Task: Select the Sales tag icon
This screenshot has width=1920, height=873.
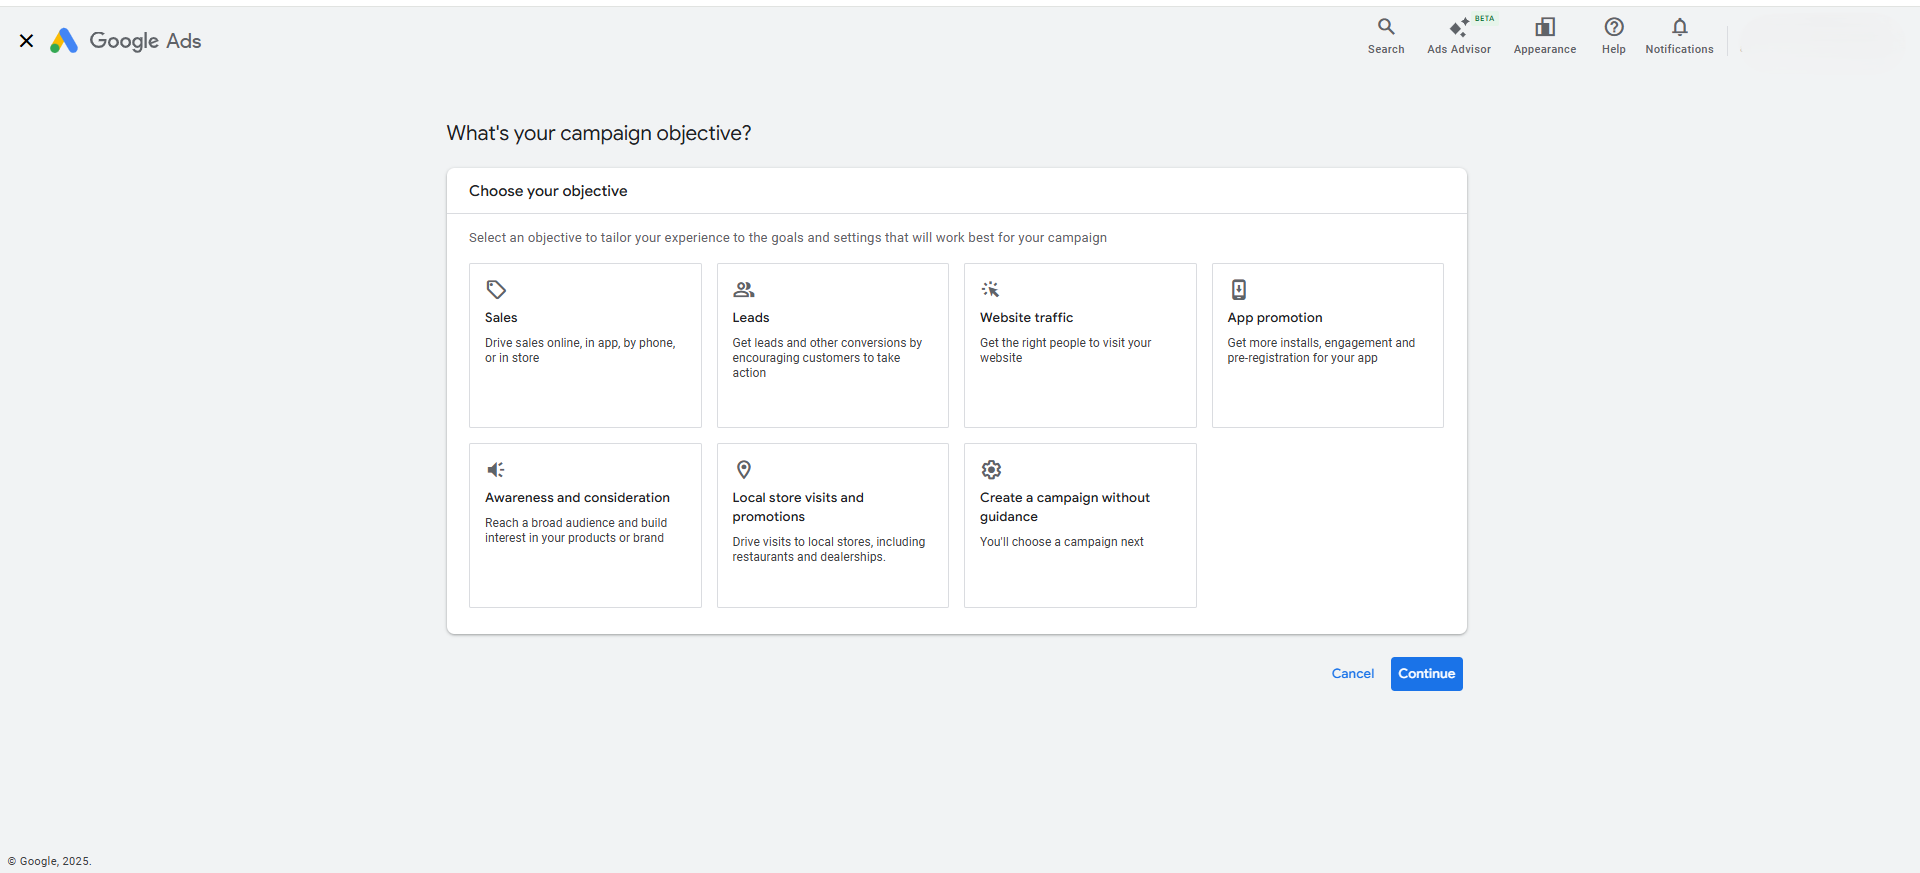Action: point(496,290)
